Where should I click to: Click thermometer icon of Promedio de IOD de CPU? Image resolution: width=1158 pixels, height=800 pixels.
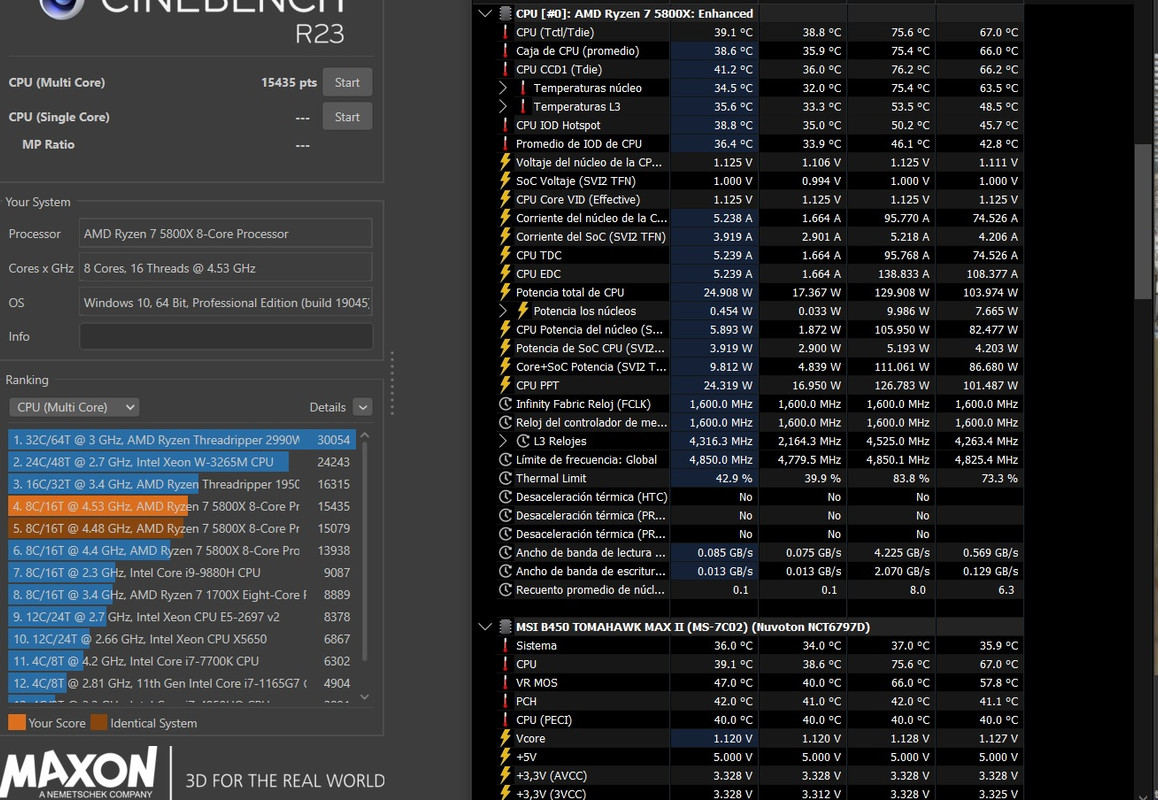(505, 143)
